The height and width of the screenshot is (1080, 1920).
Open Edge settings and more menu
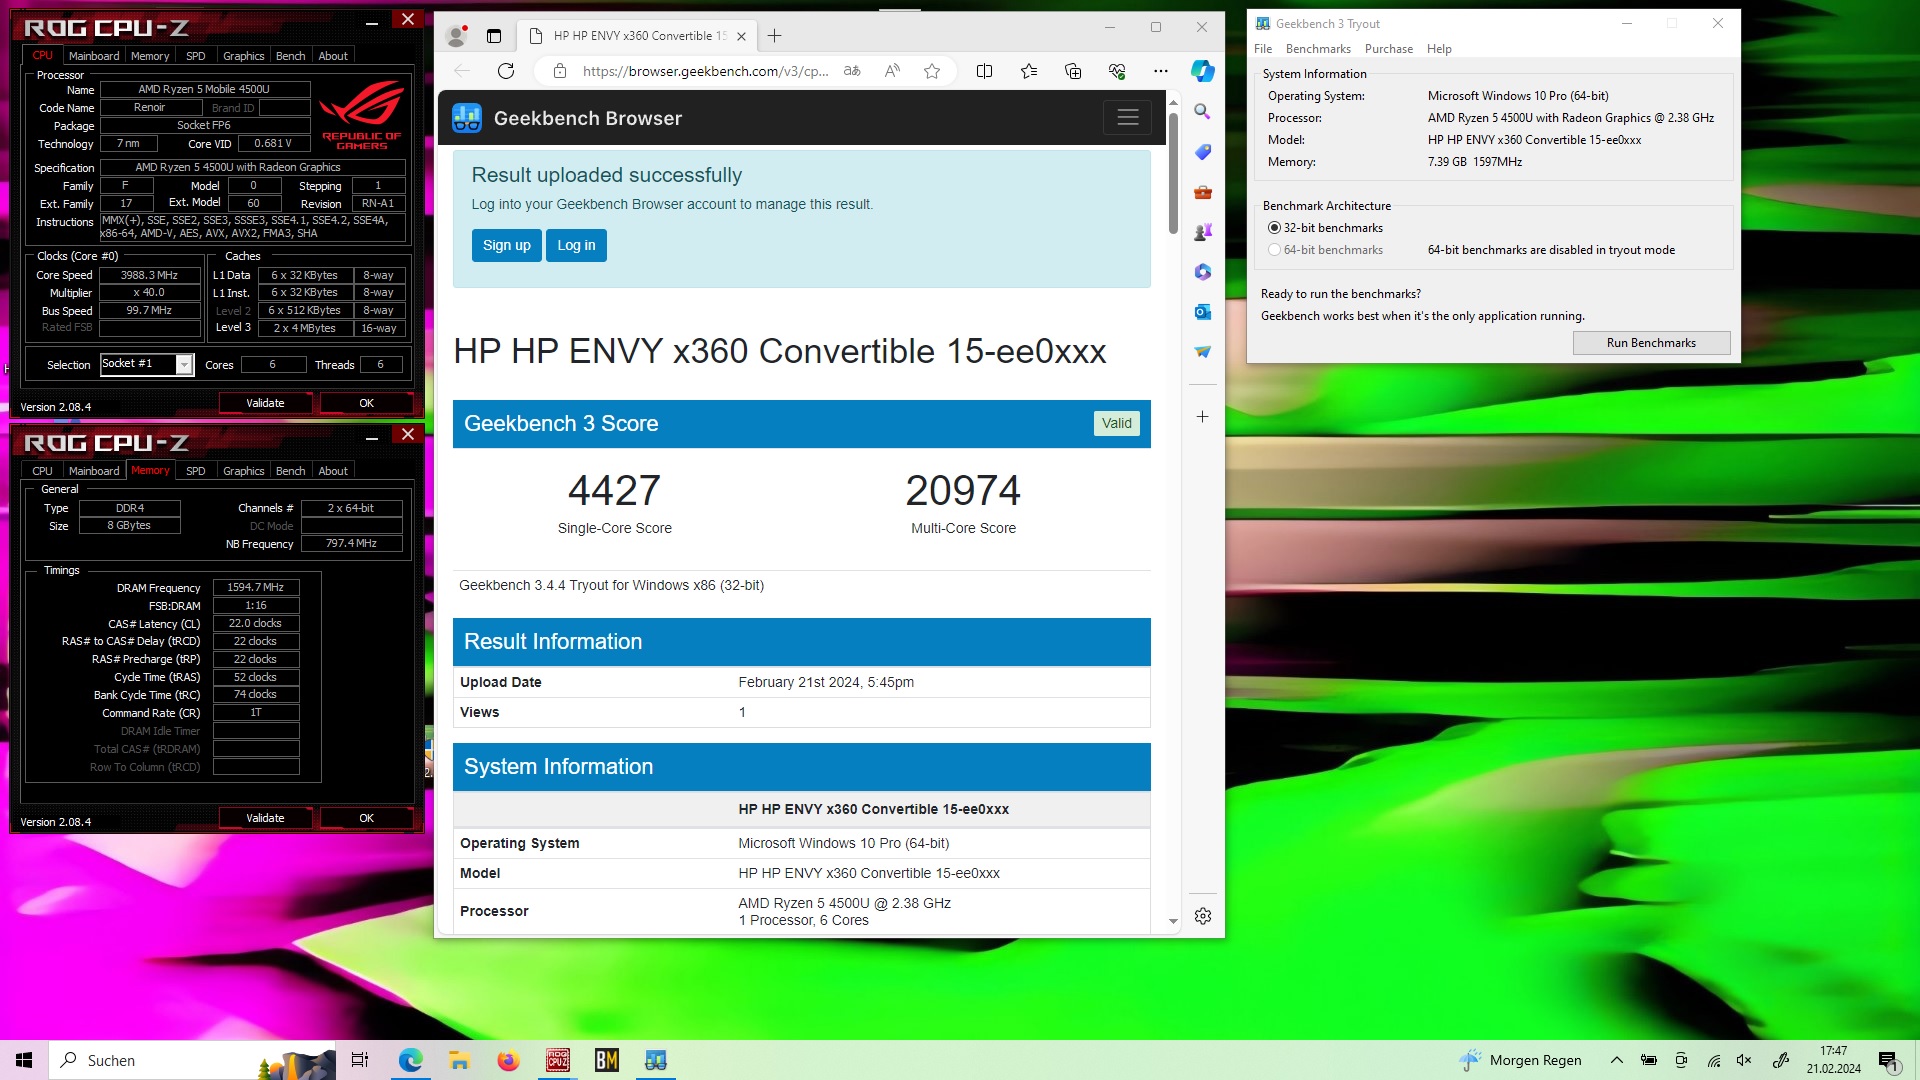click(x=1160, y=71)
